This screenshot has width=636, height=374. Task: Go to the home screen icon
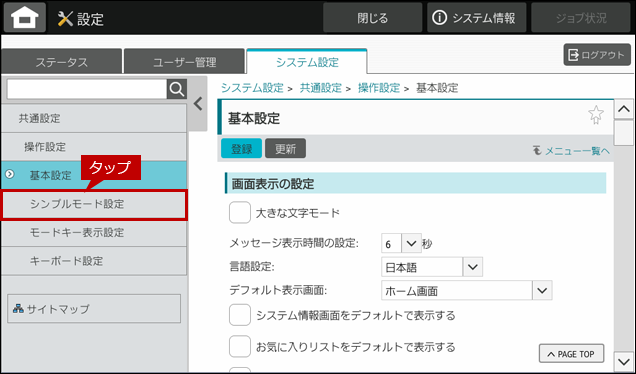(x=25, y=17)
